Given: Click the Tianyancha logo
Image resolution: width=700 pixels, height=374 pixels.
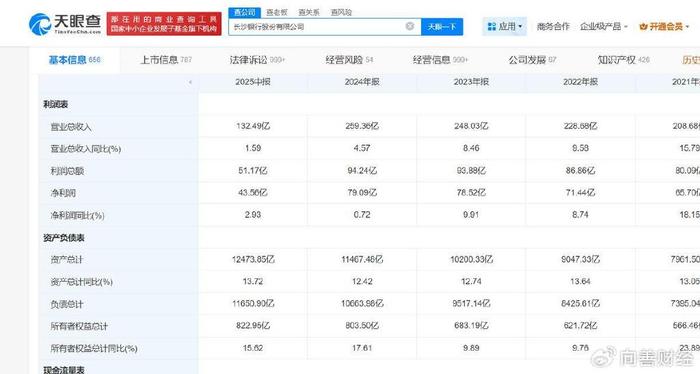Looking at the screenshot, I should click(65, 24).
